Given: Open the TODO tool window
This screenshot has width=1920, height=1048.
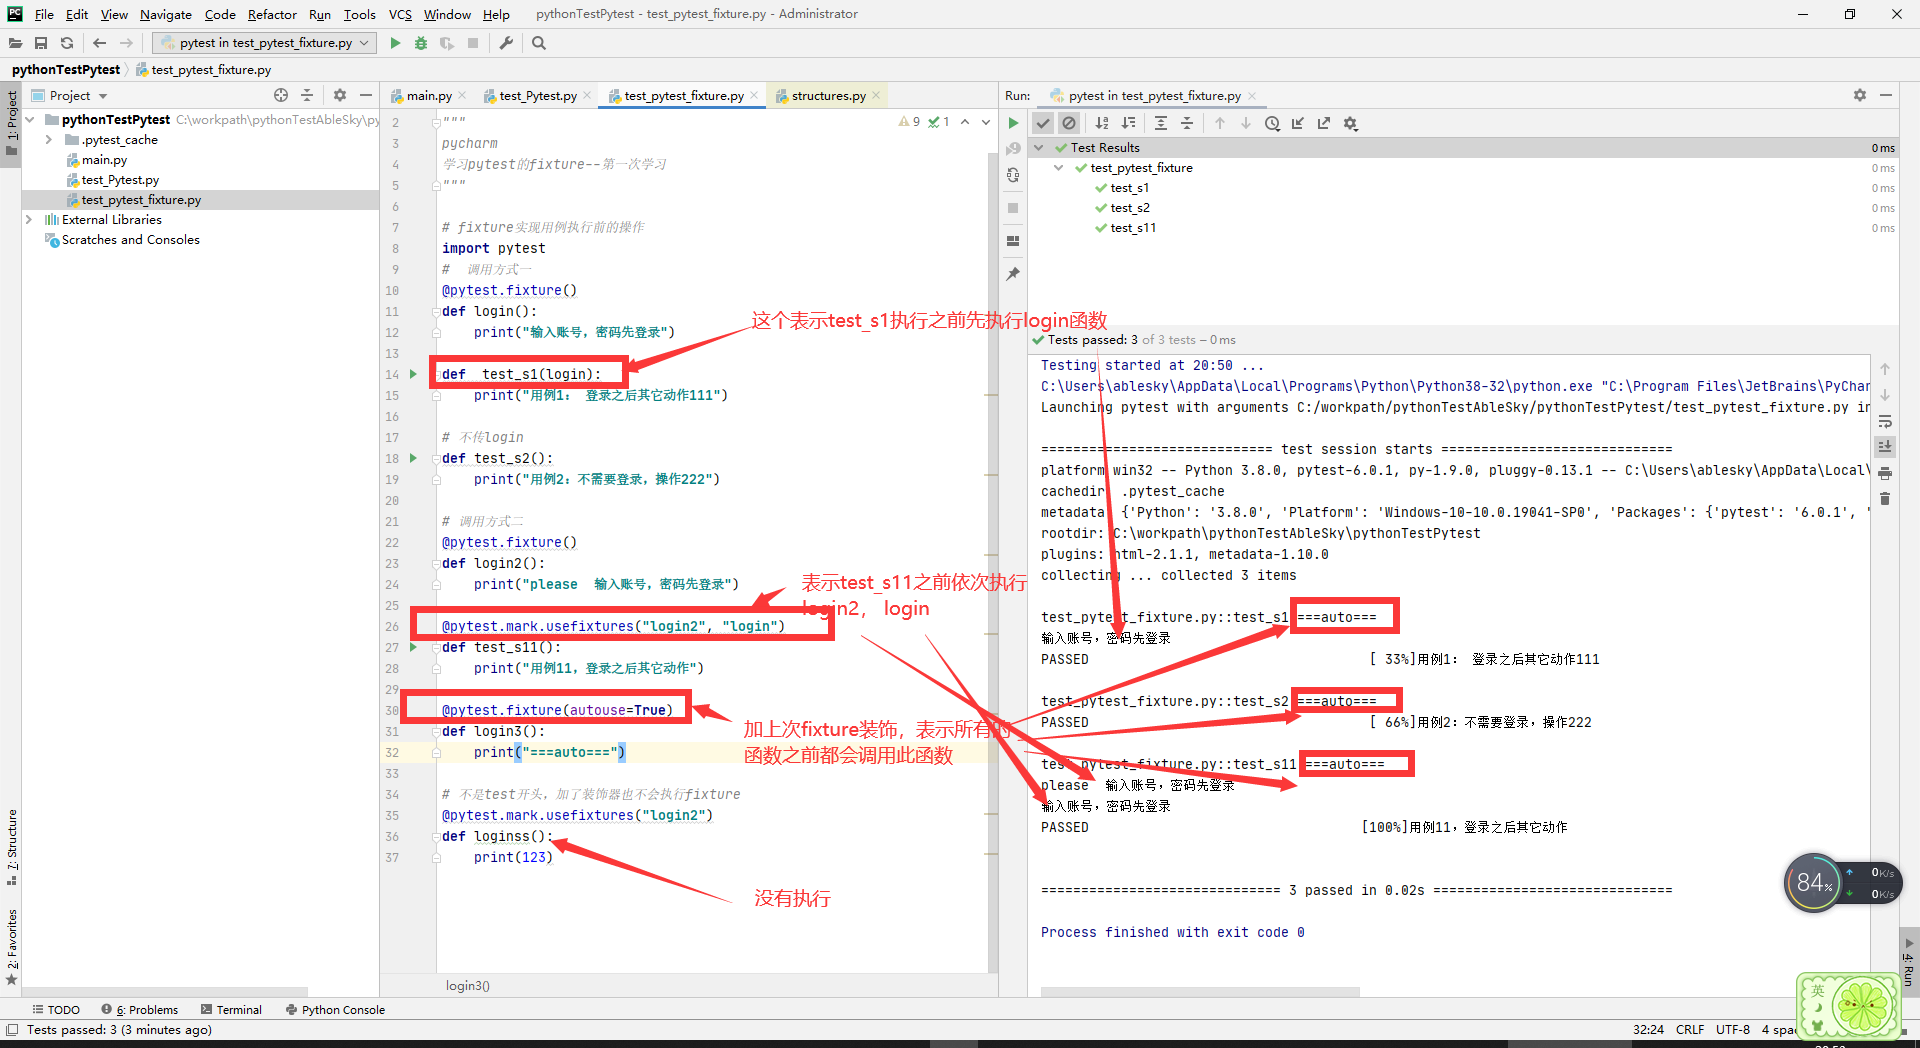Looking at the screenshot, I should pos(56,1009).
